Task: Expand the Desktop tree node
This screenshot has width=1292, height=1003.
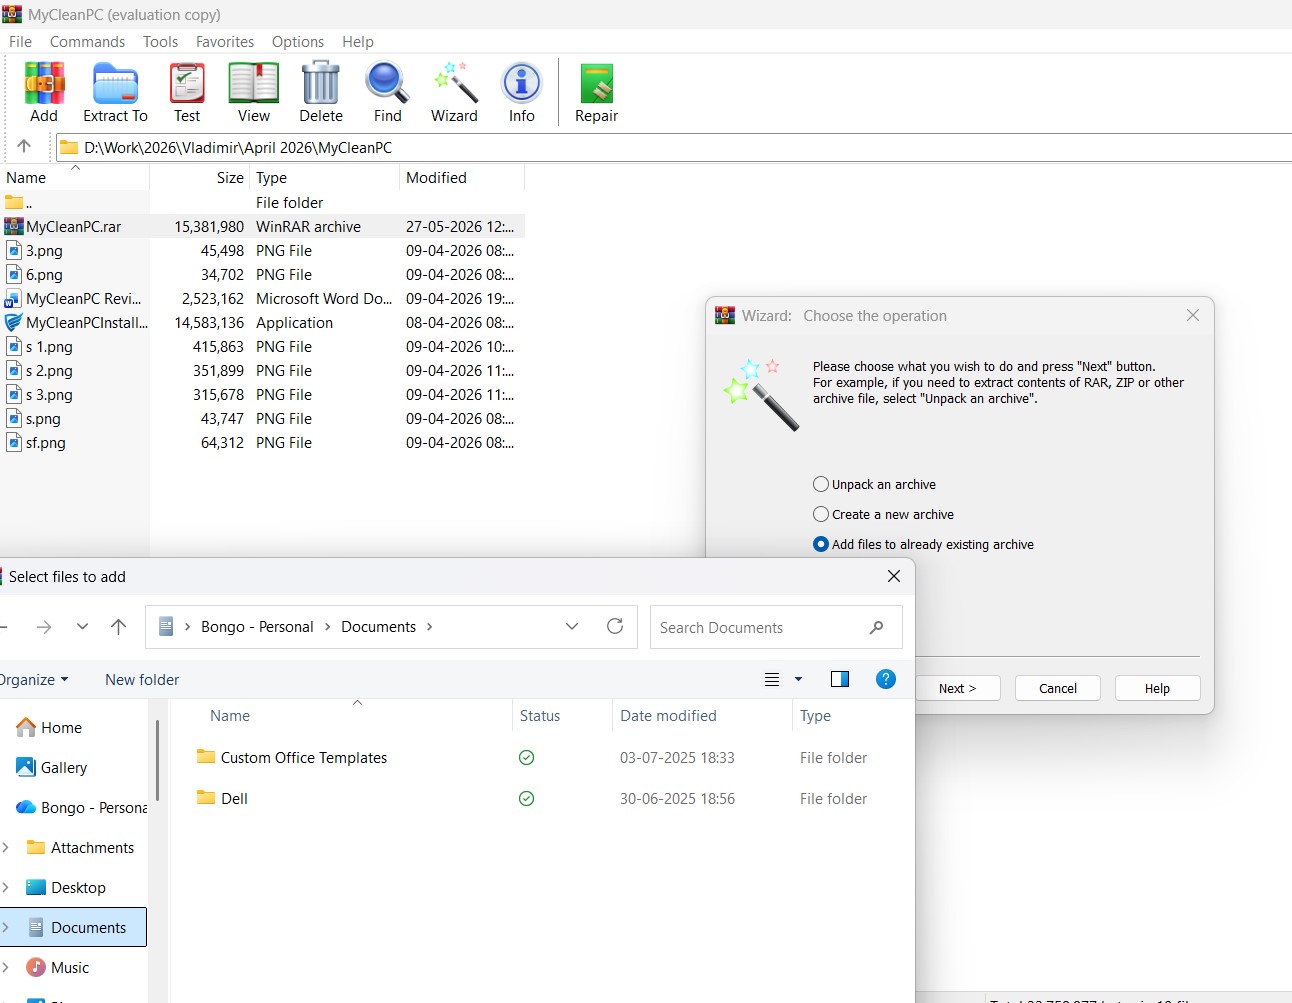Action: pos(6,887)
